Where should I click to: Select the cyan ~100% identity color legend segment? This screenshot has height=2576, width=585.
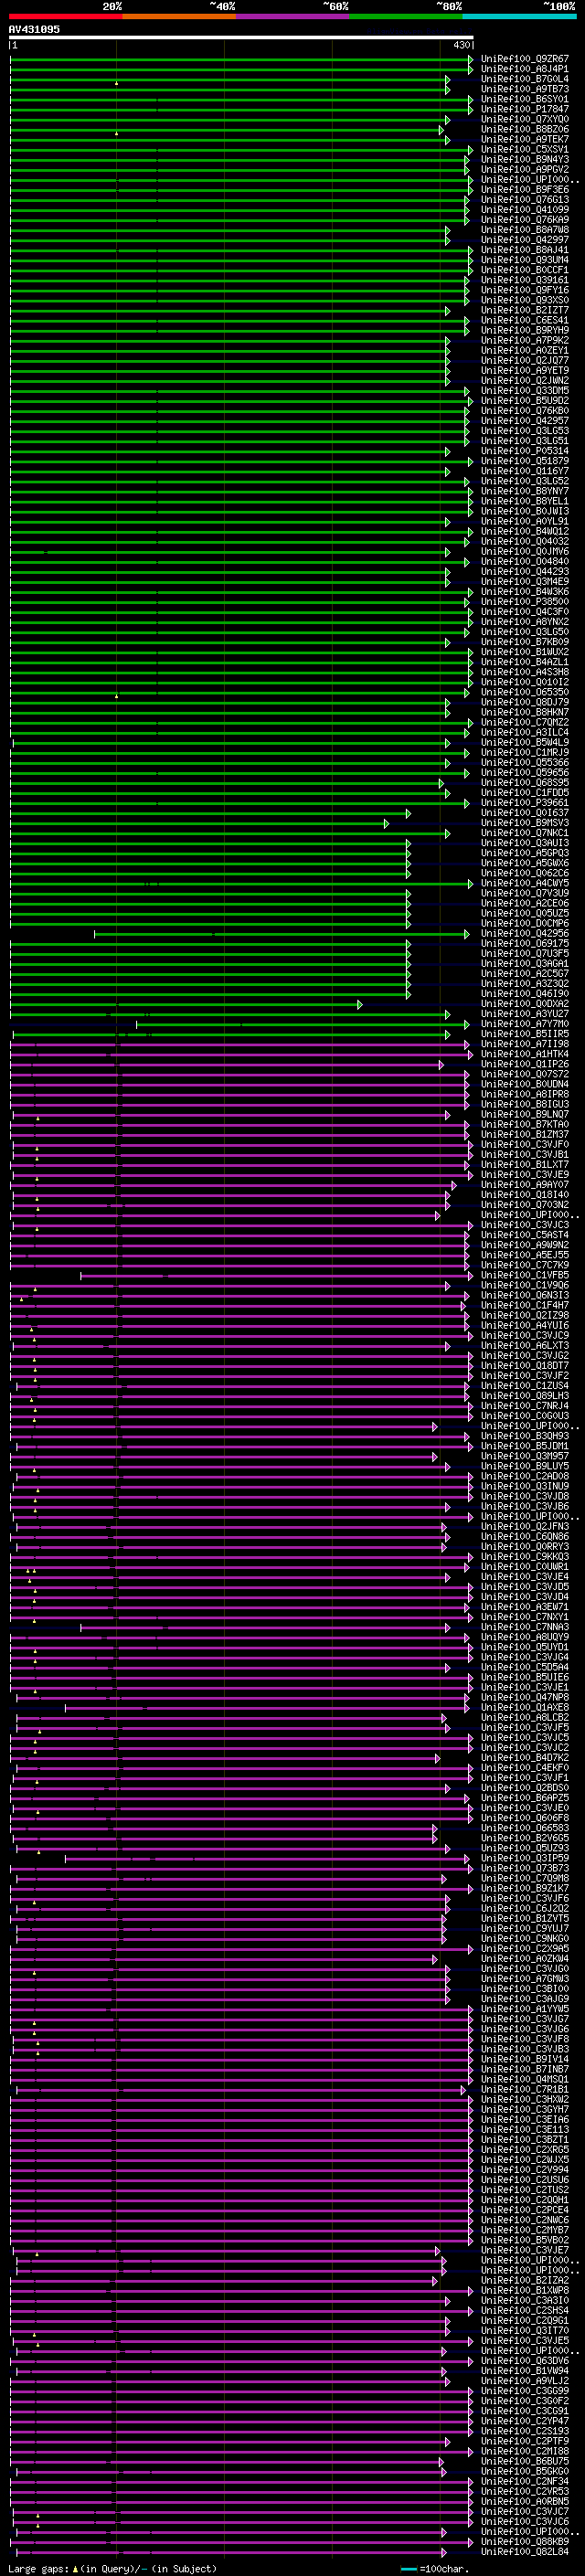(x=519, y=16)
